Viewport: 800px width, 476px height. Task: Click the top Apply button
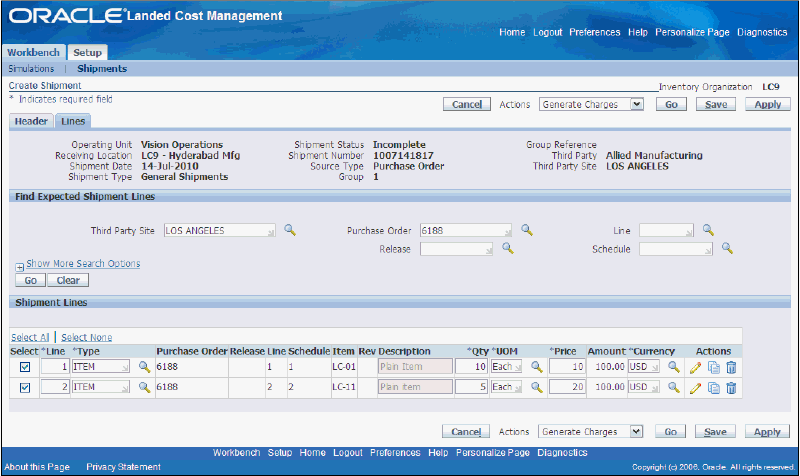pos(768,104)
